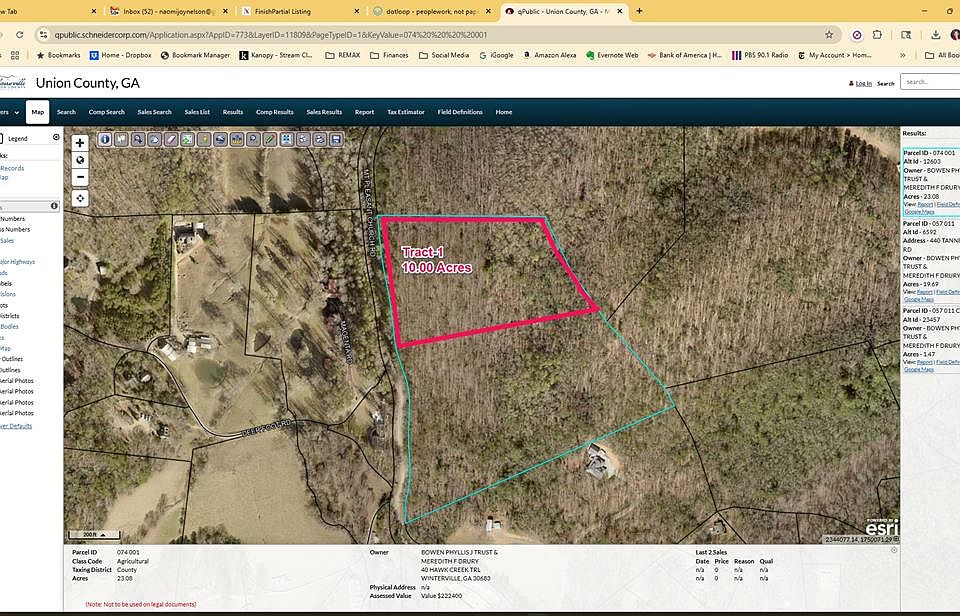Image resolution: width=960 pixels, height=616 pixels.
Task: Switch to the Tax Estimator tab
Action: coord(405,112)
